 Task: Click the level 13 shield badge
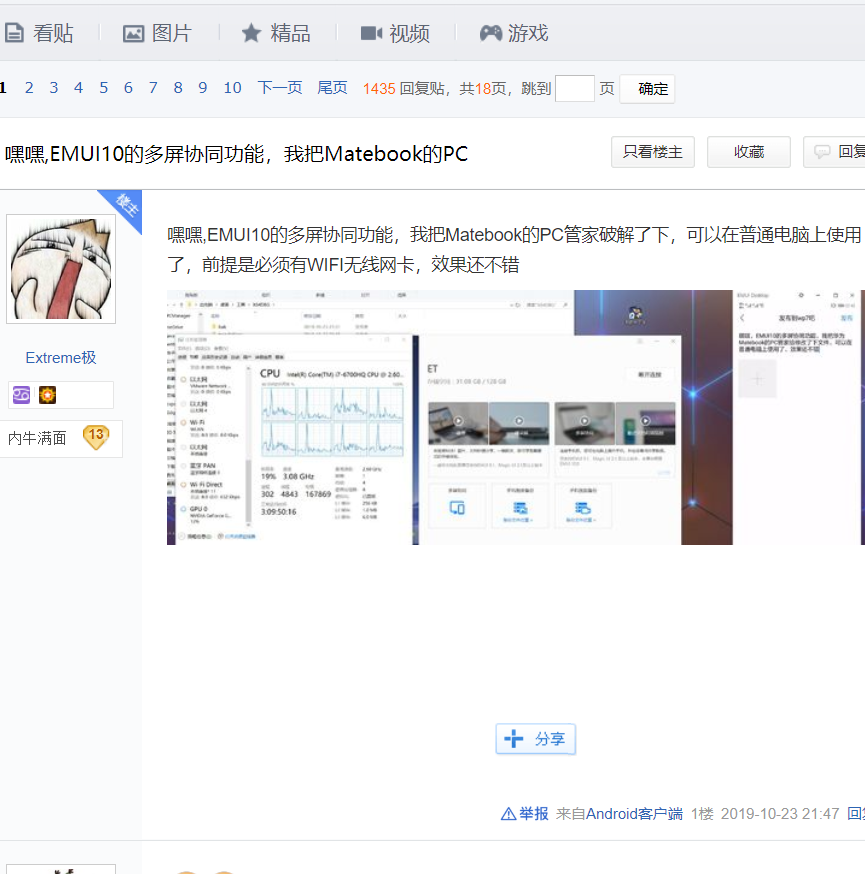96,437
